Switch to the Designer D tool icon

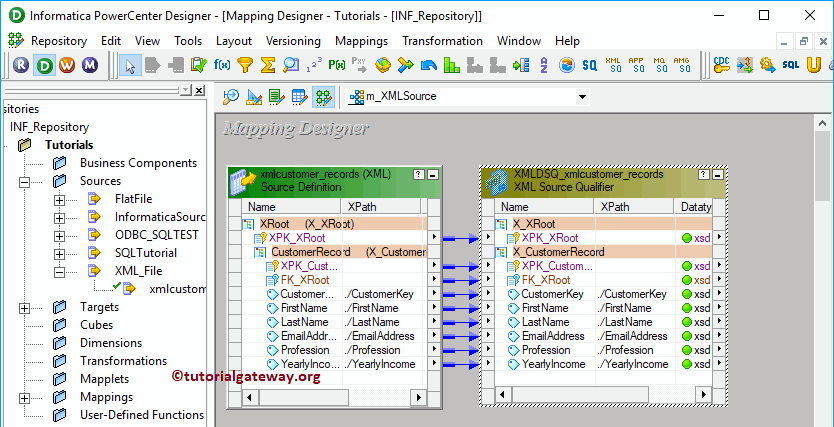pyautogui.click(x=45, y=65)
